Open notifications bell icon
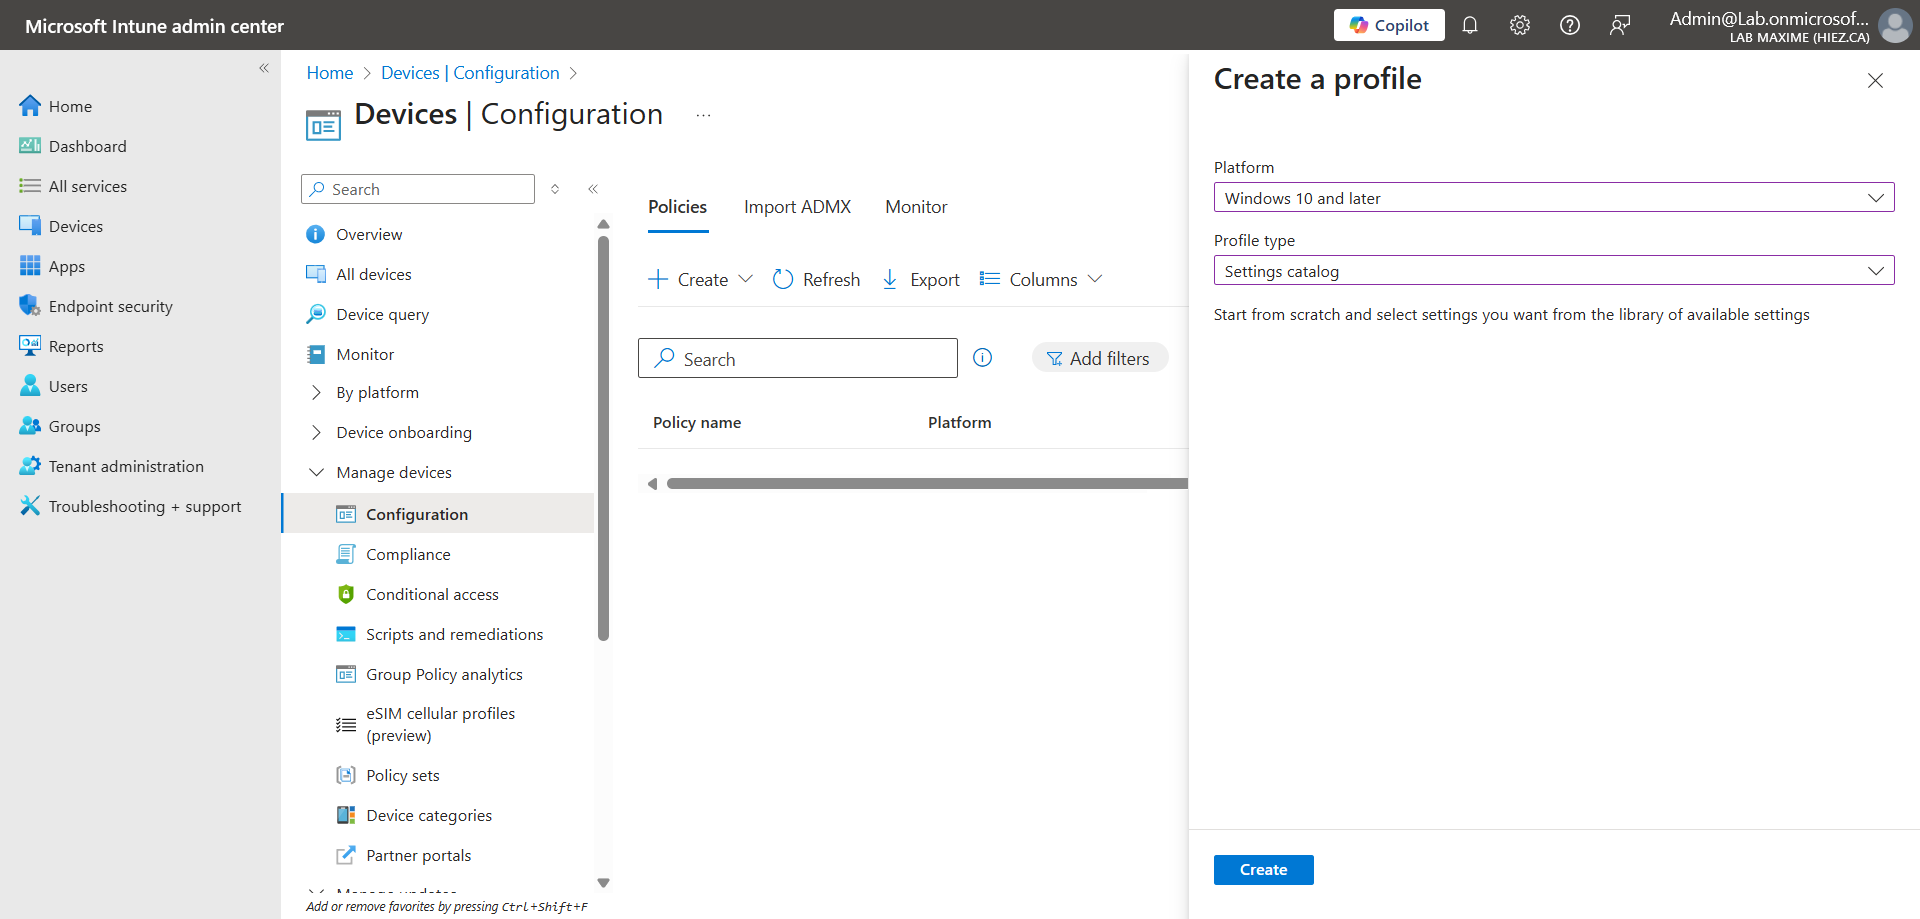This screenshot has height=919, width=1920. [1469, 25]
